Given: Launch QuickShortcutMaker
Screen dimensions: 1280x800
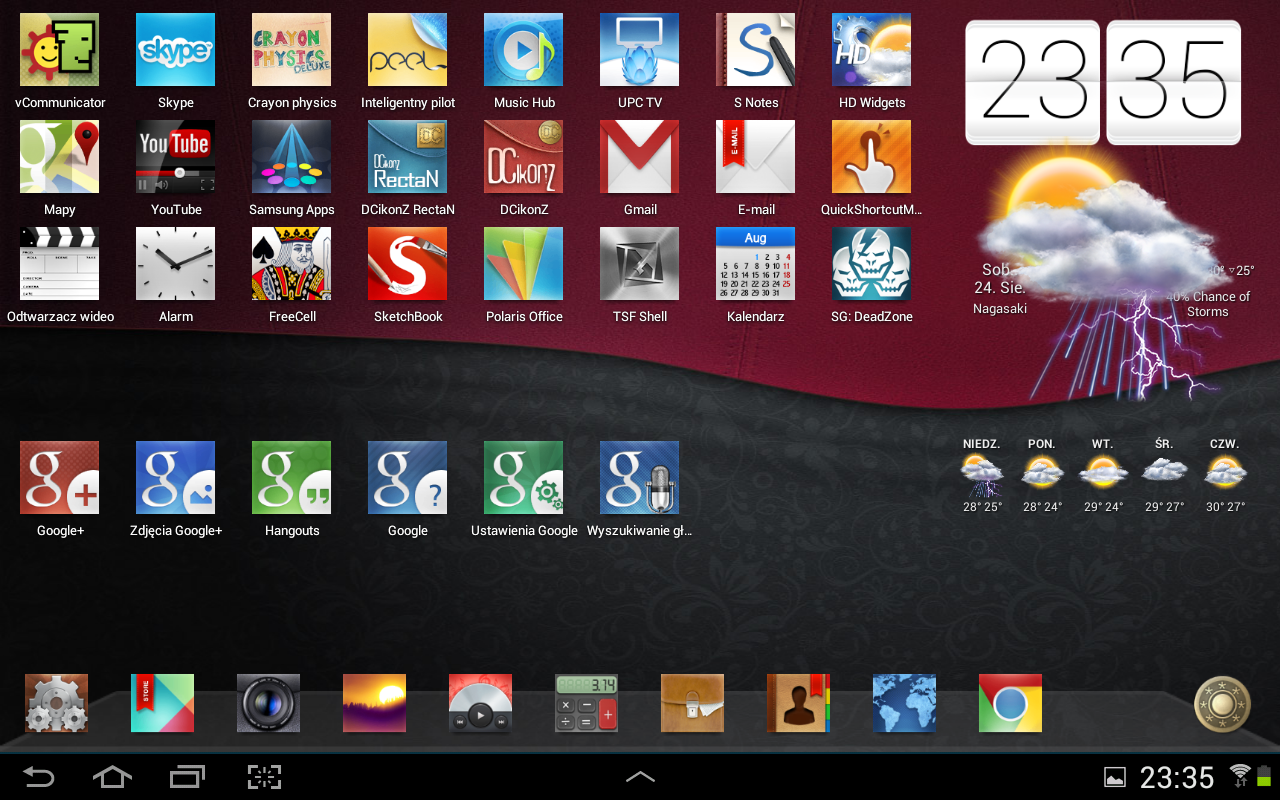Looking at the screenshot, I should (872, 157).
